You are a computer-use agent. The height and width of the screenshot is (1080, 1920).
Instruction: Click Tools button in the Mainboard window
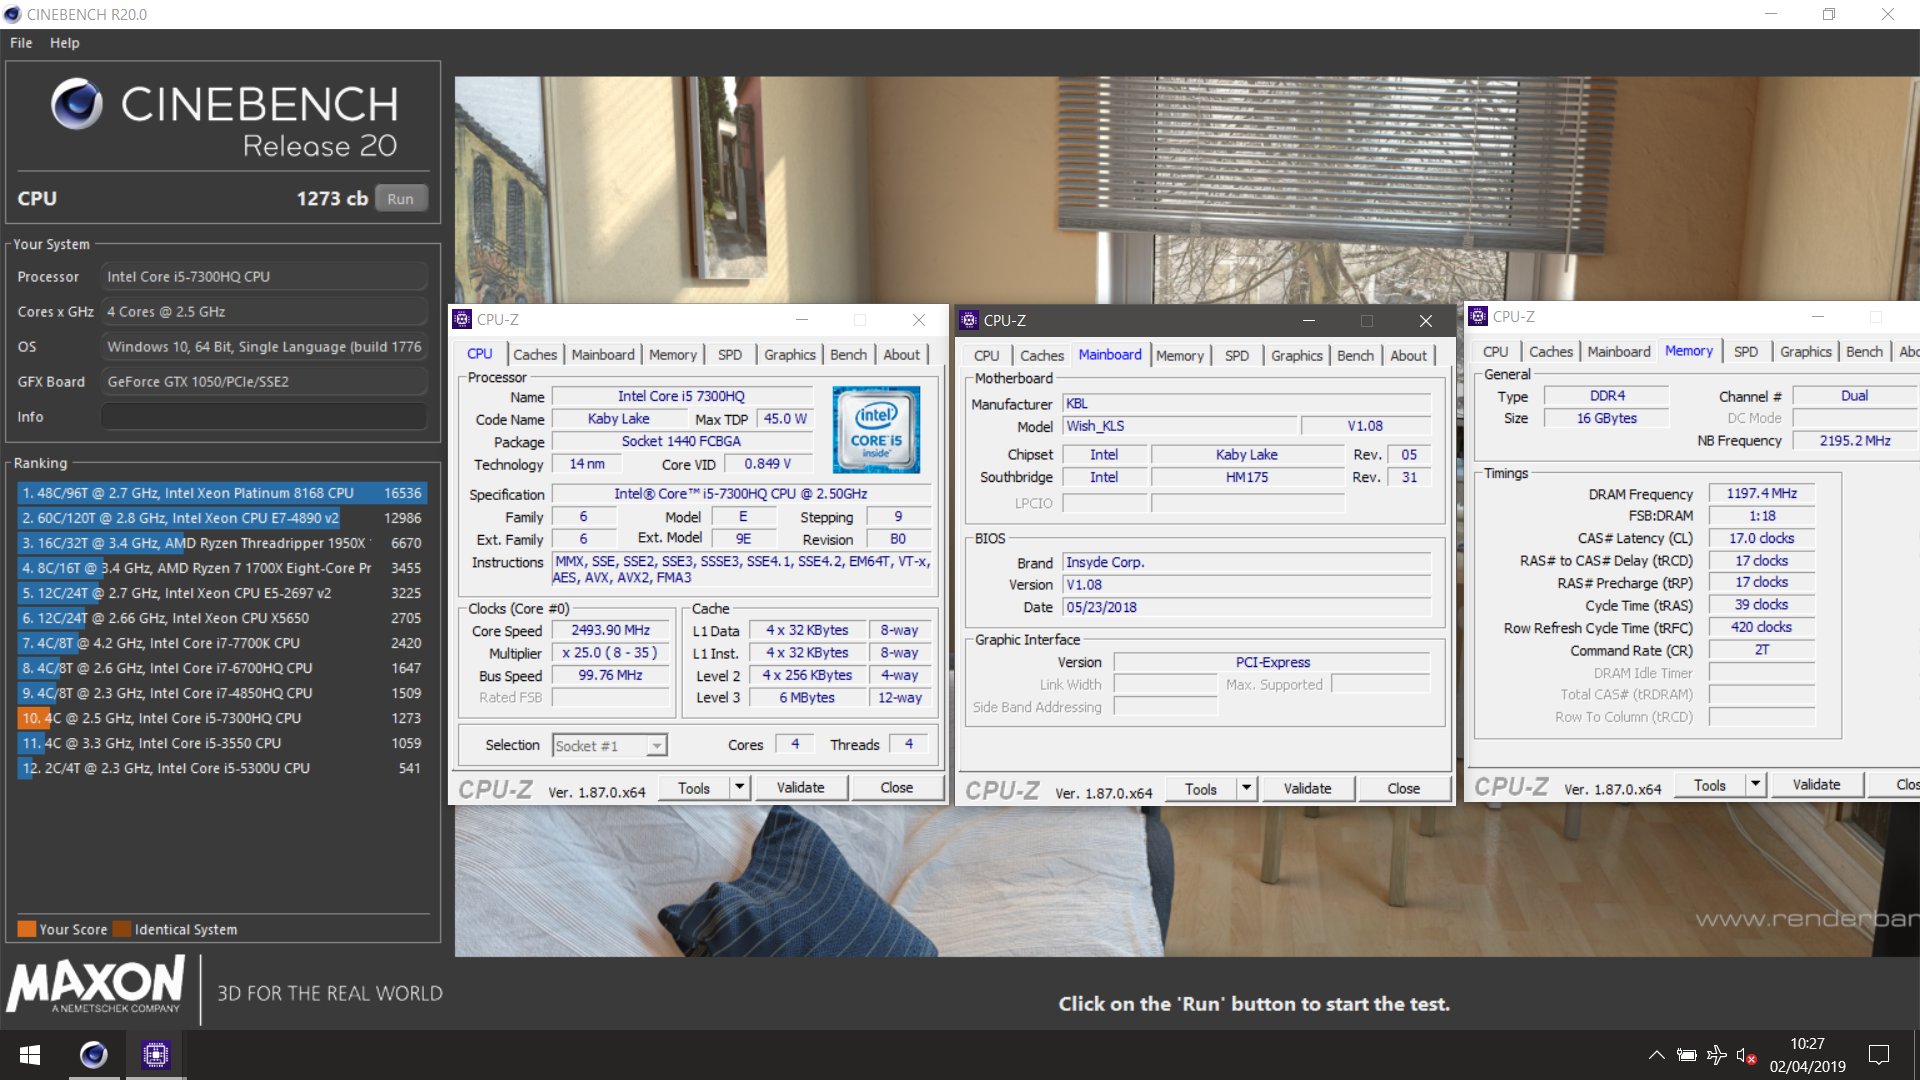(x=1201, y=788)
